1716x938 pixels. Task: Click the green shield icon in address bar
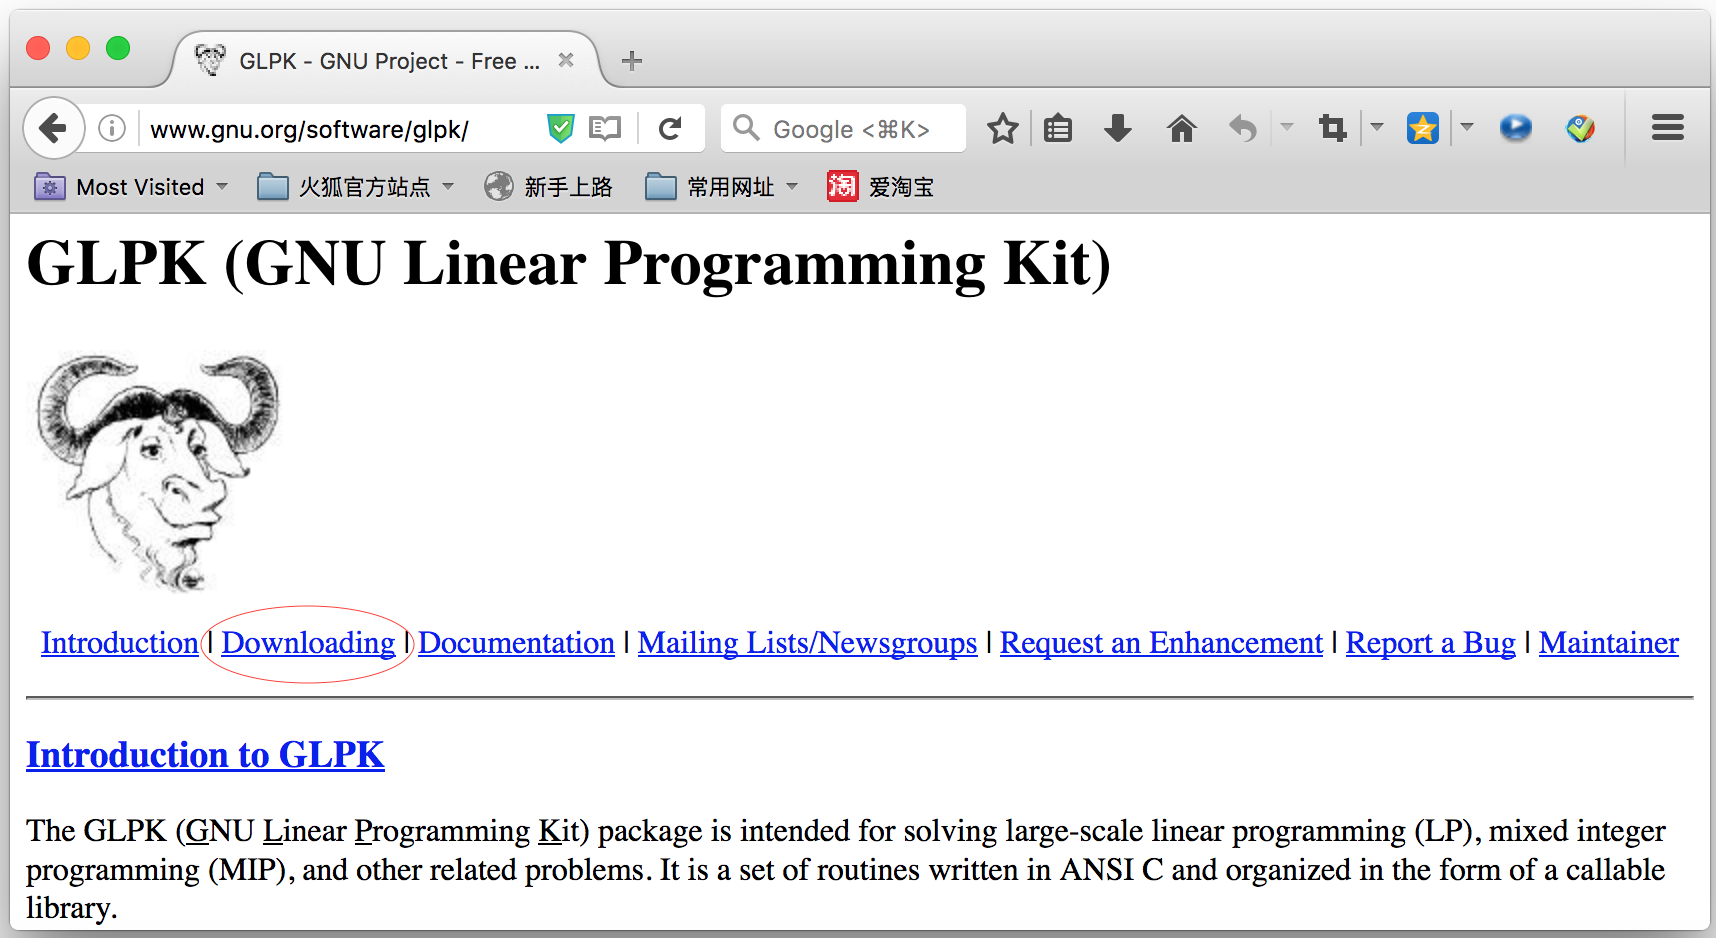pos(561,128)
